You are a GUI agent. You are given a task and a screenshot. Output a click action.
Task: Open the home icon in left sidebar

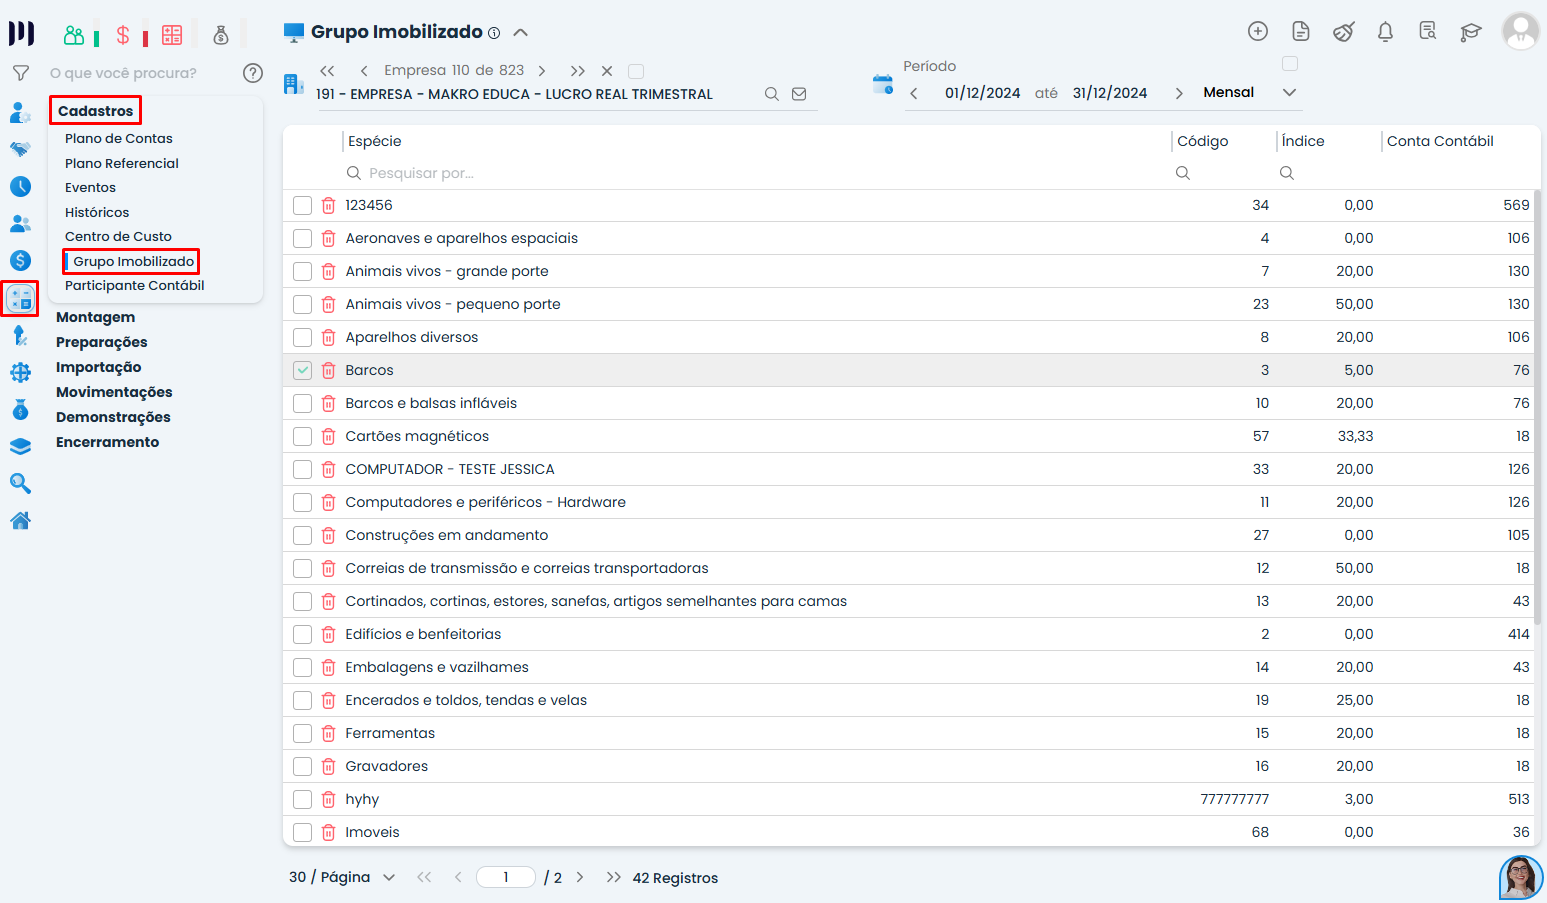click(20, 520)
